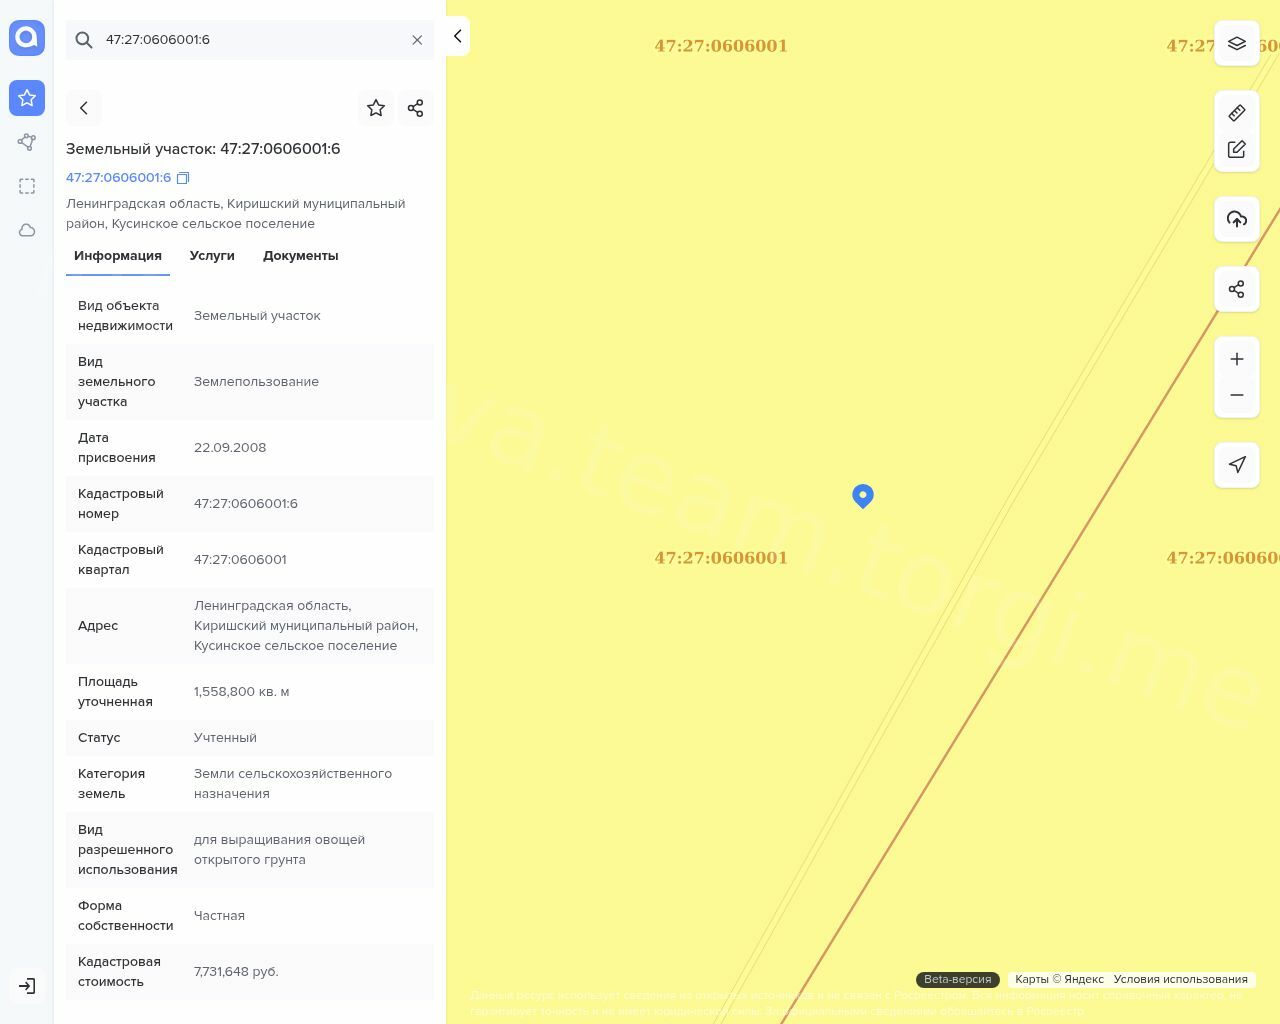
Task: Add parcel to favorites with star button
Action: pyautogui.click(x=376, y=108)
